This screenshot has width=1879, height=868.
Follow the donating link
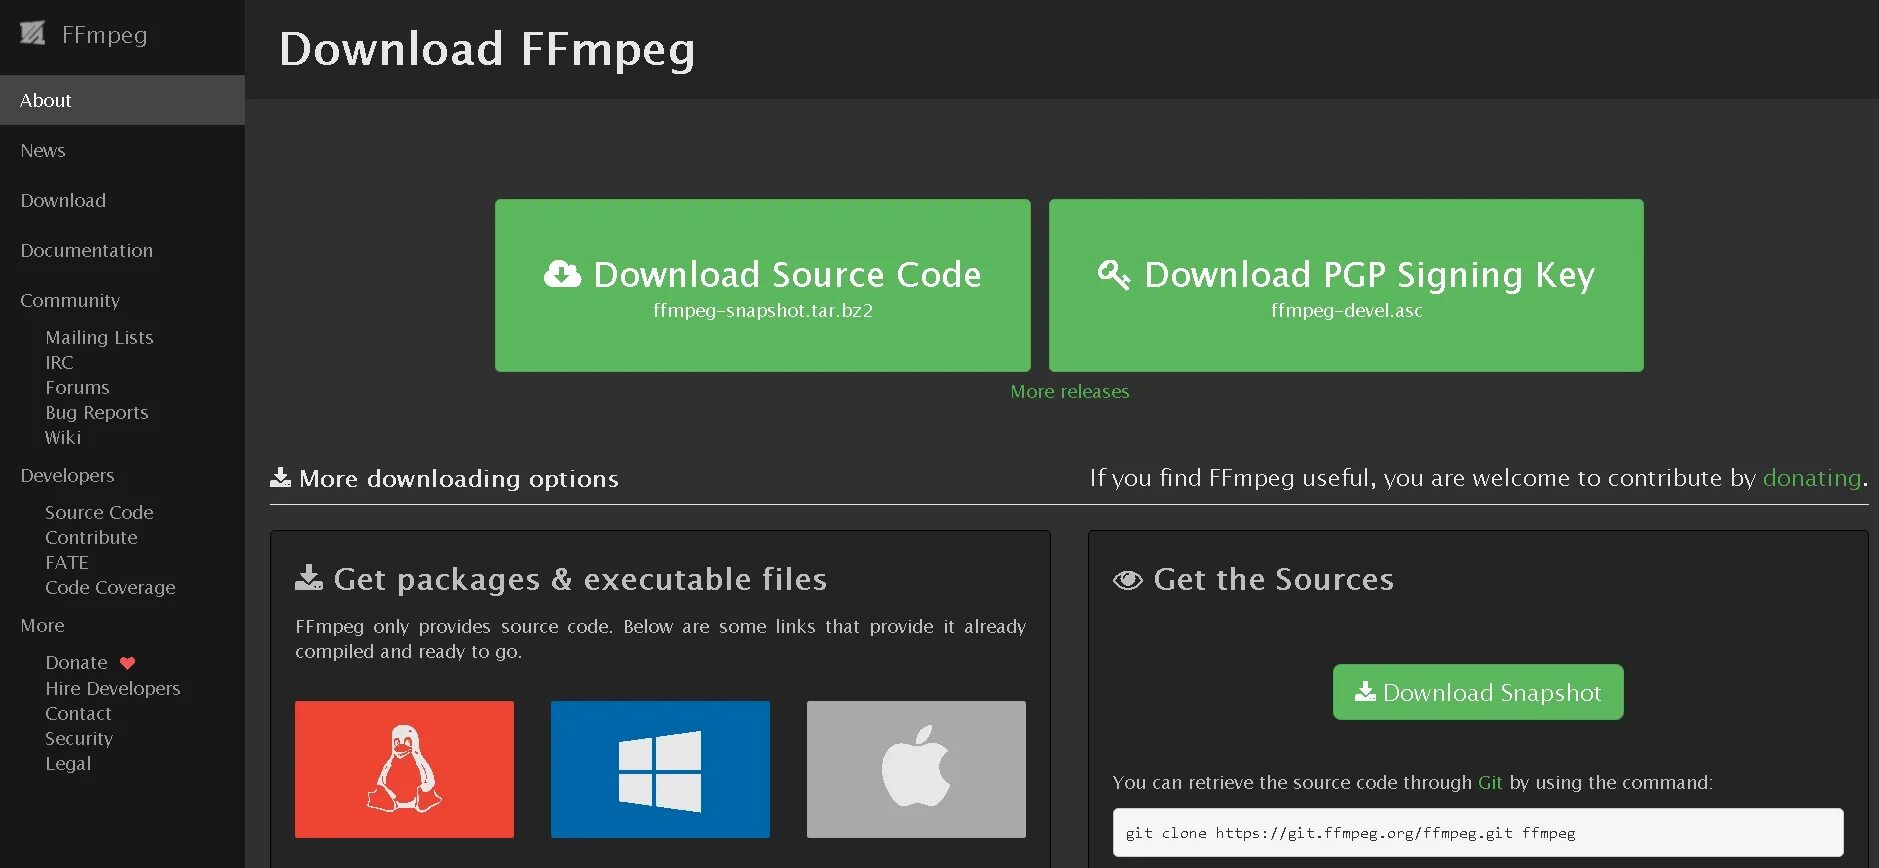[1811, 478]
